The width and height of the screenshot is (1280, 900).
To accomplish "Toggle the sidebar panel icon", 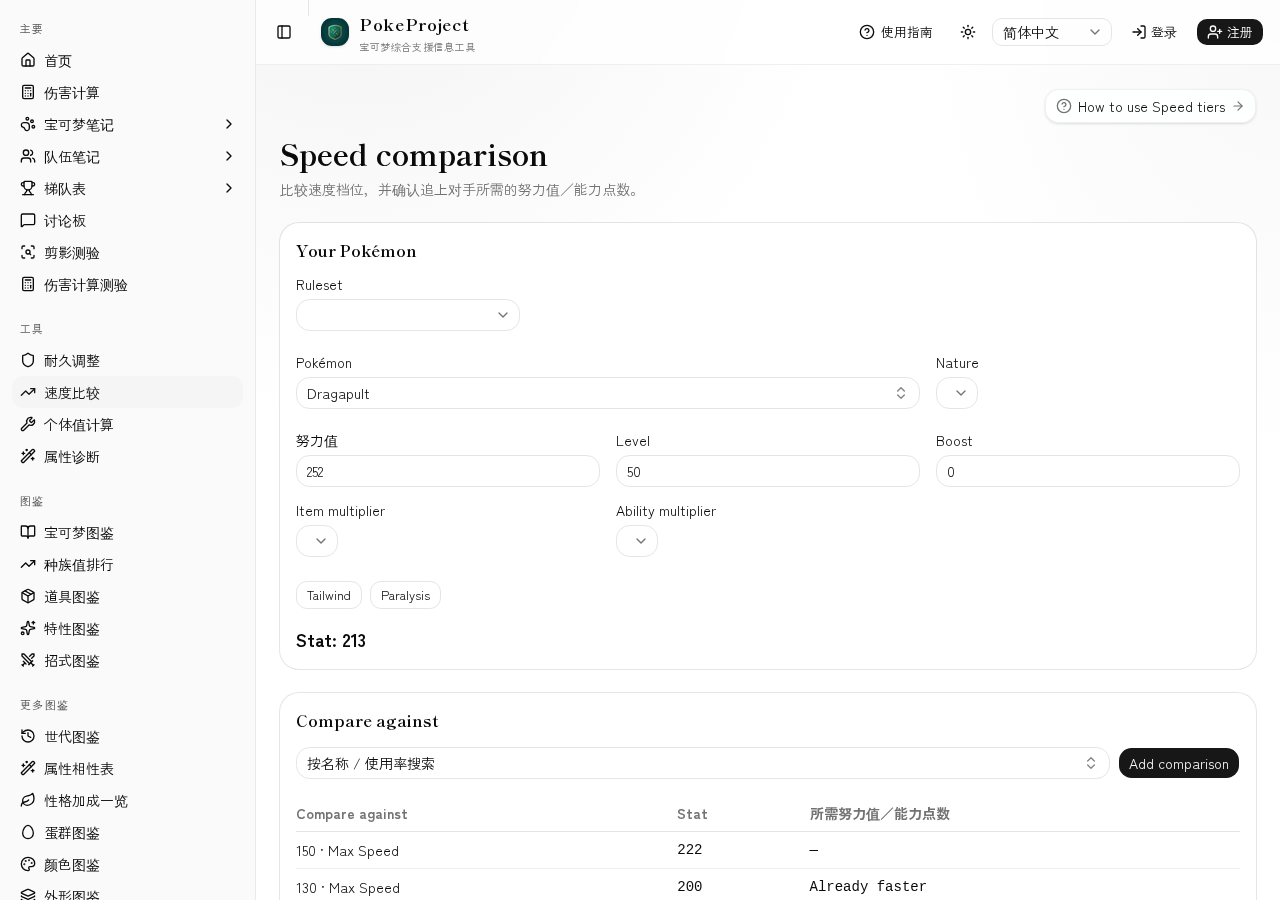I will 284,32.
